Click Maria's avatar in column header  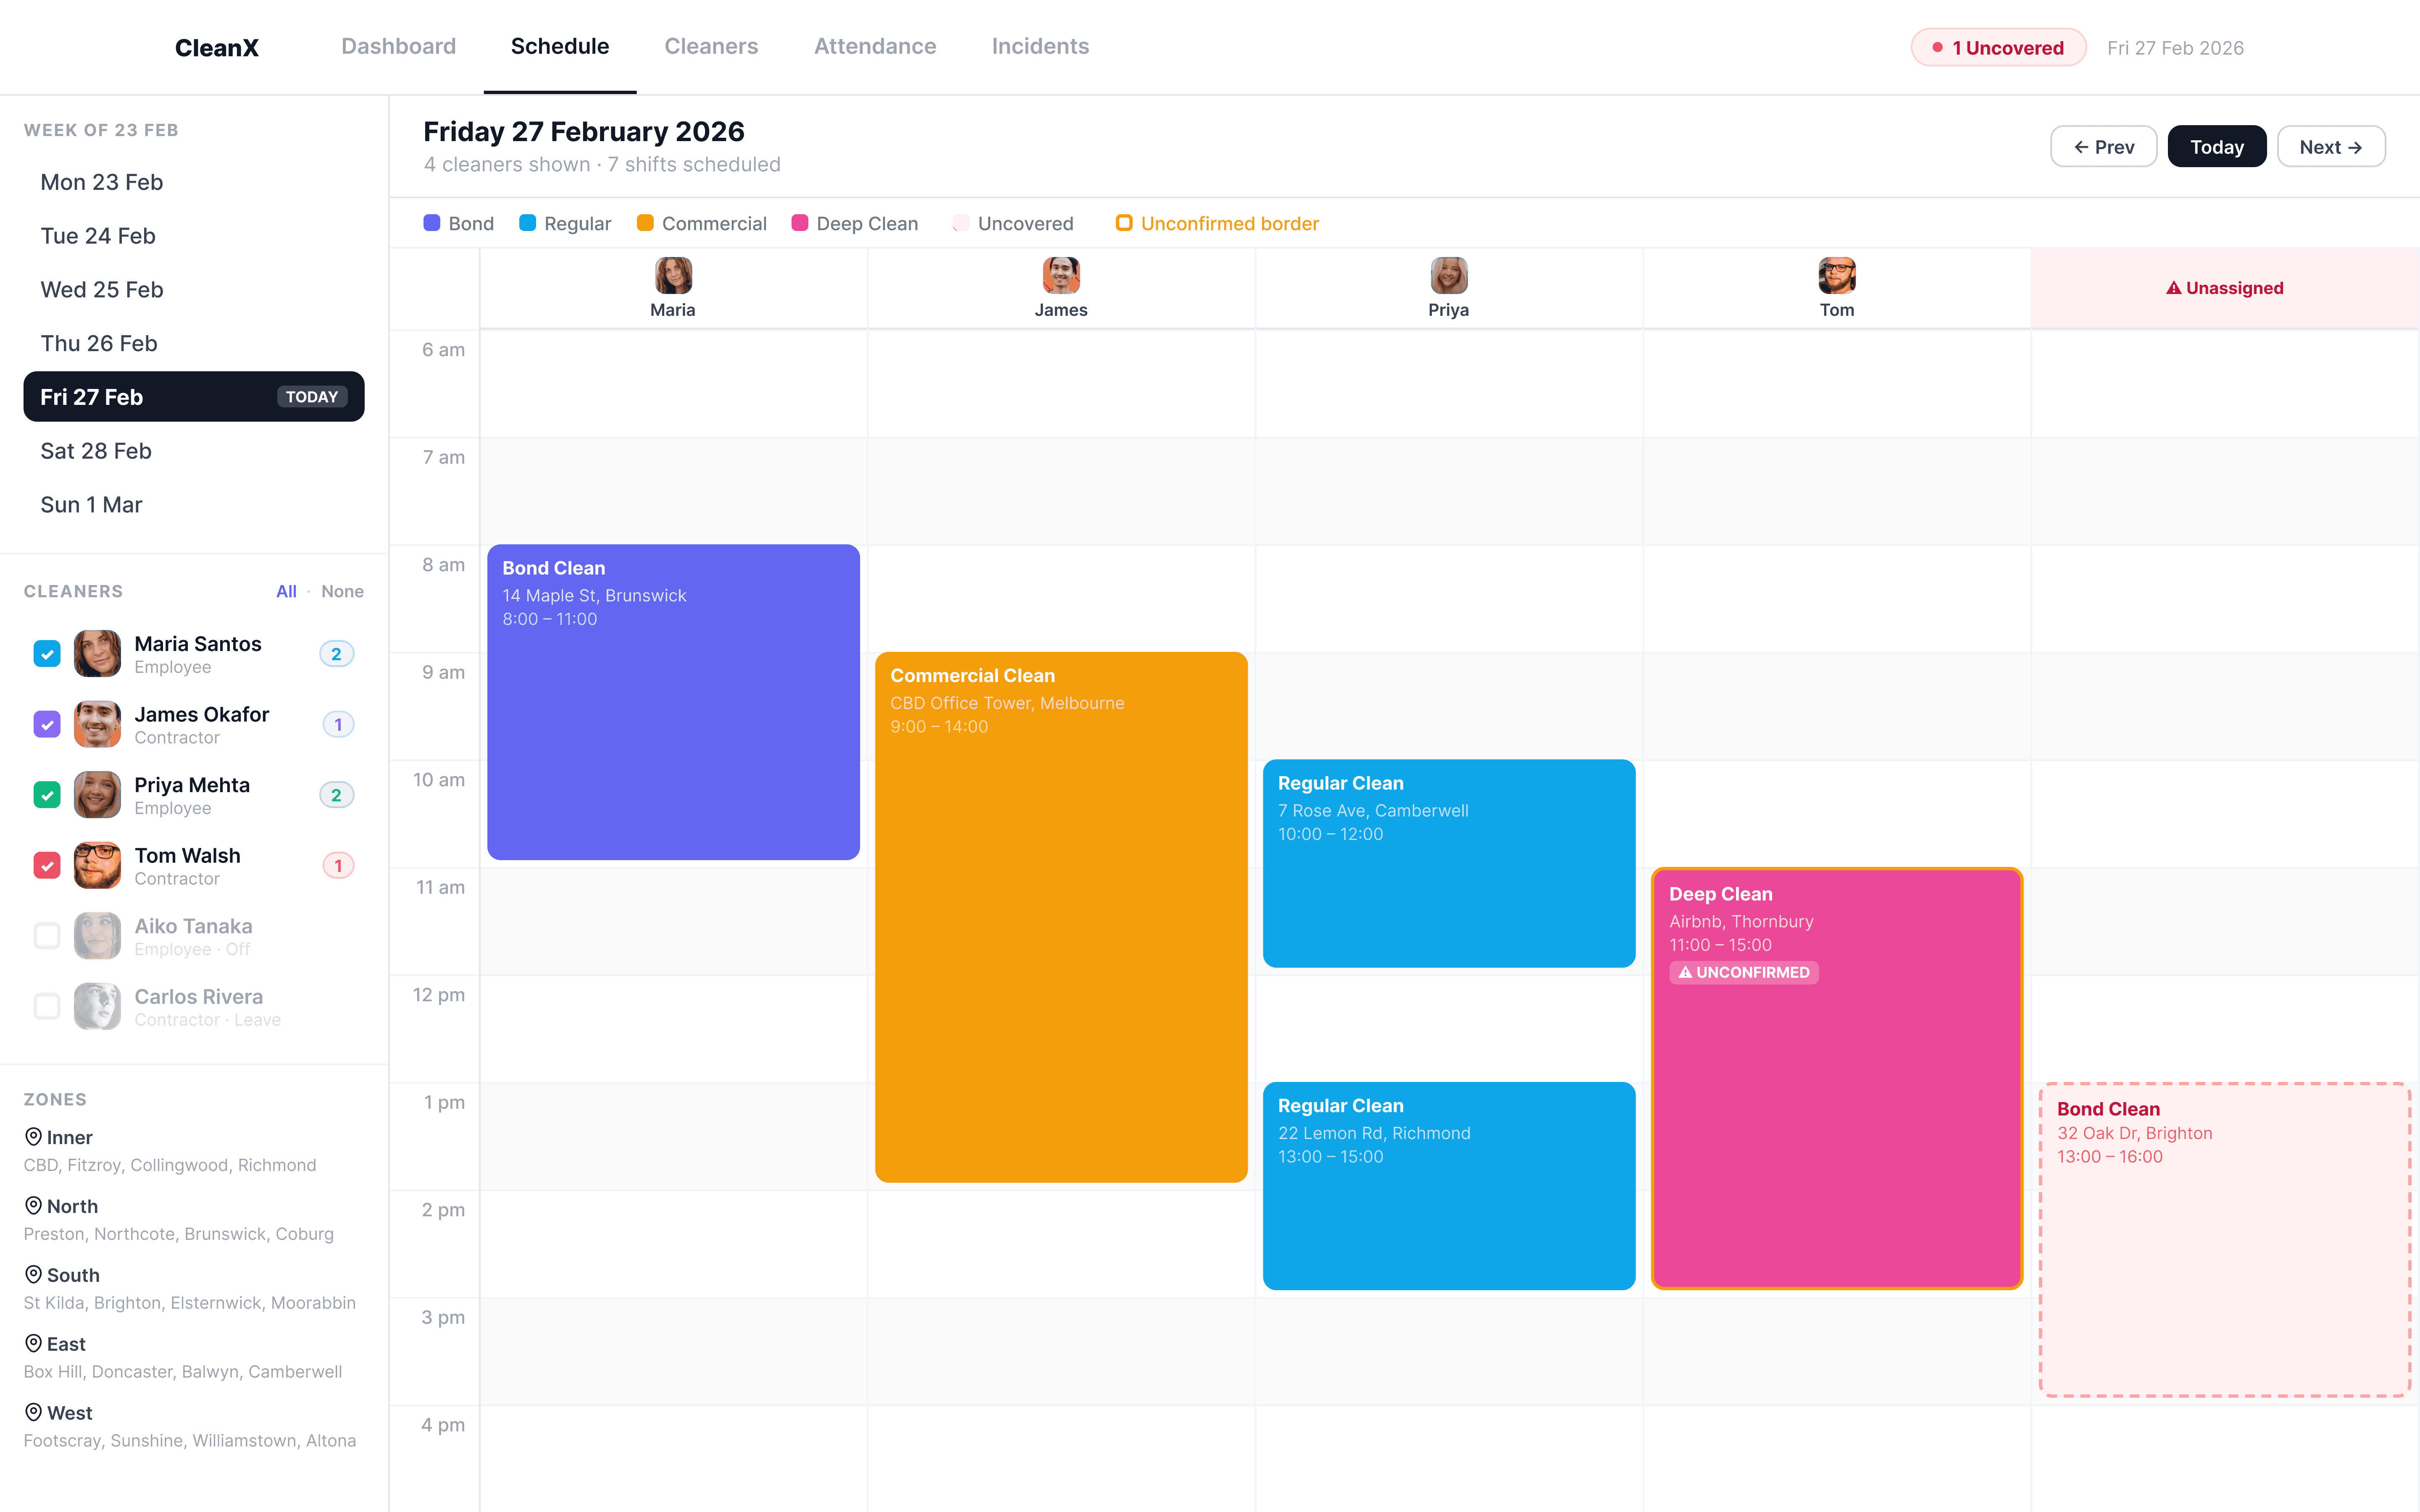(x=673, y=275)
